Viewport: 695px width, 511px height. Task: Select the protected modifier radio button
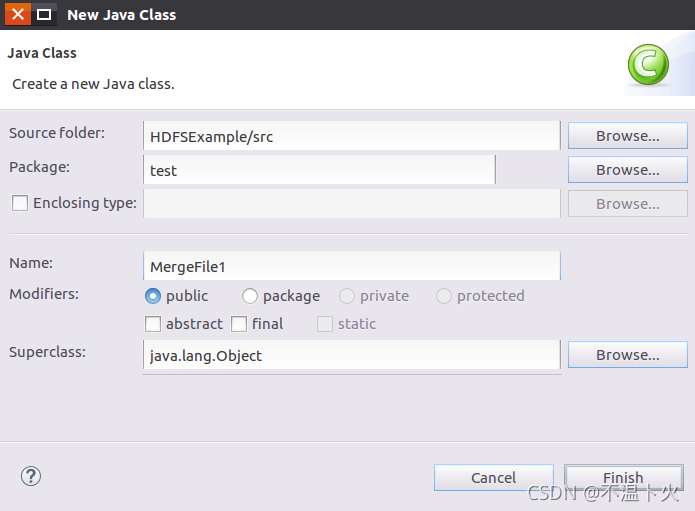click(x=444, y=296)
